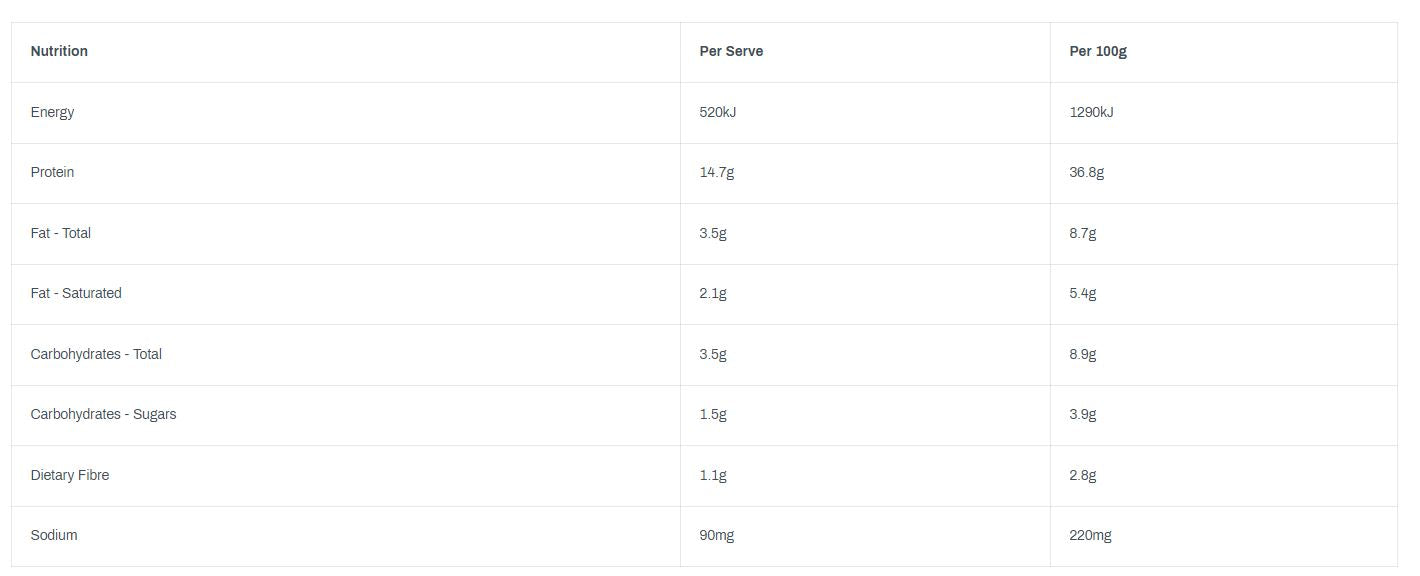Select the Fat - Total row label
The image size is (1420, 576).
pos(60,233)
